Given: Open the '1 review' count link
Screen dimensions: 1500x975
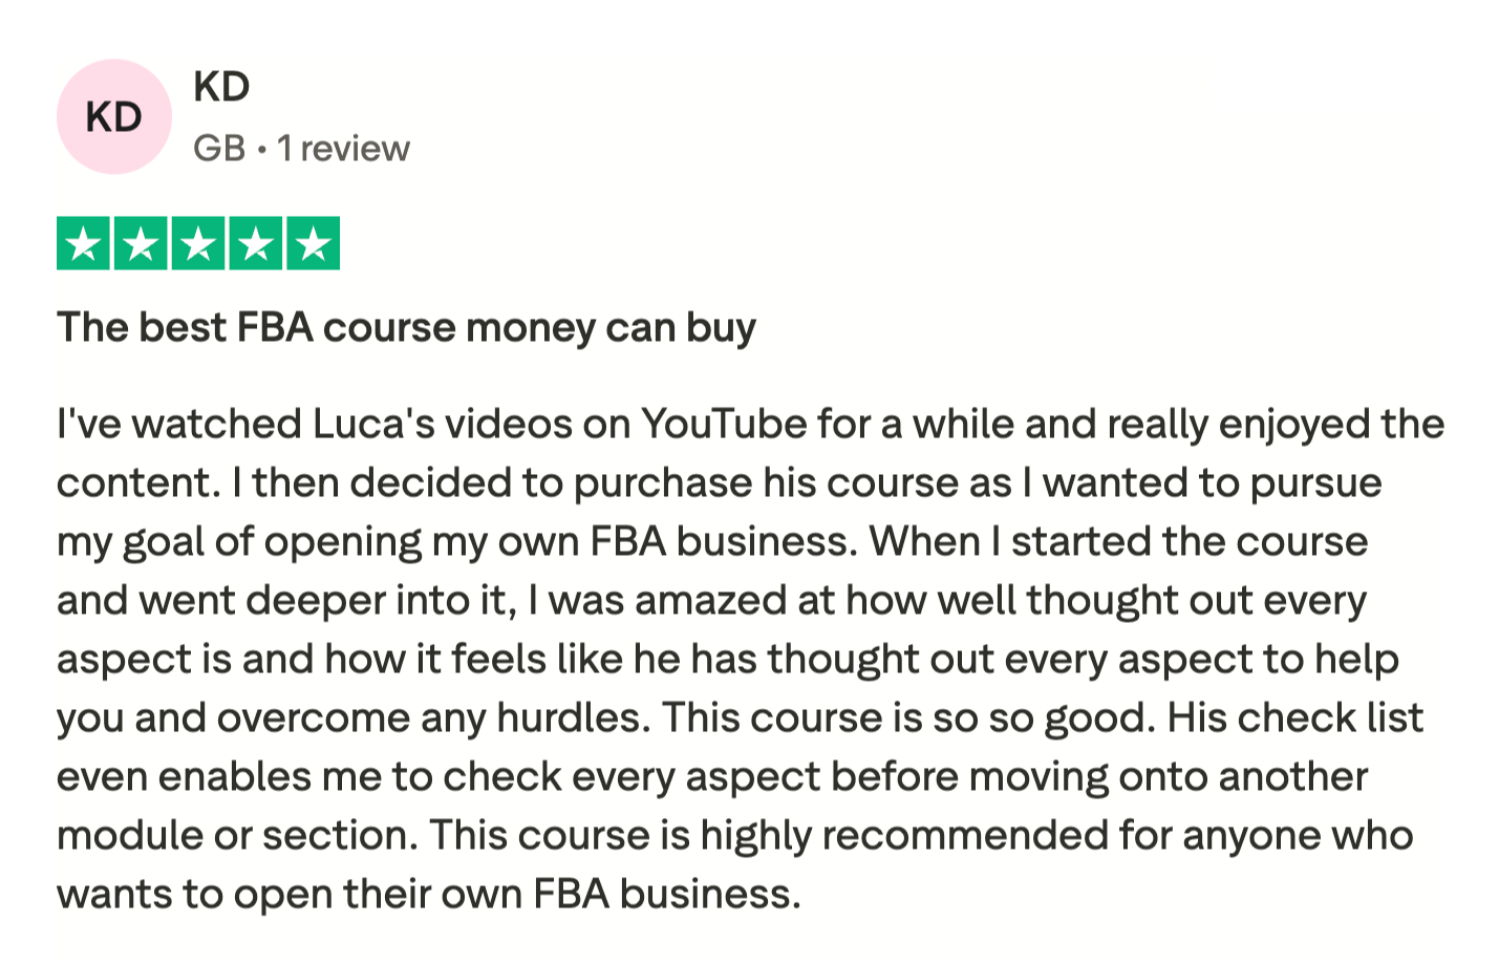Looking at the screenshot, I should click(x=343, y=148).
